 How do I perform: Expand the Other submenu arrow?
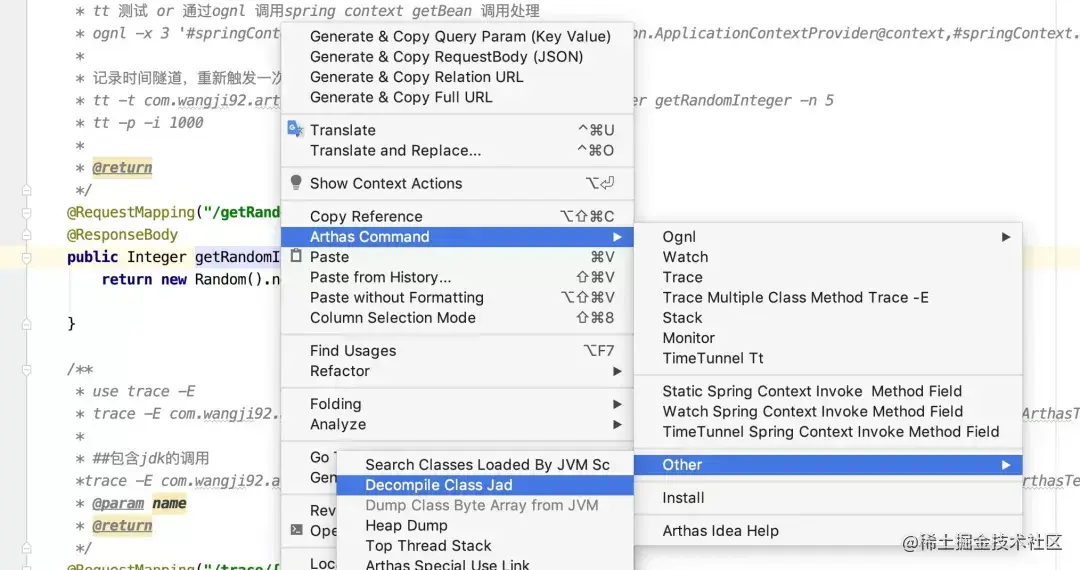tap(1006, 465)
